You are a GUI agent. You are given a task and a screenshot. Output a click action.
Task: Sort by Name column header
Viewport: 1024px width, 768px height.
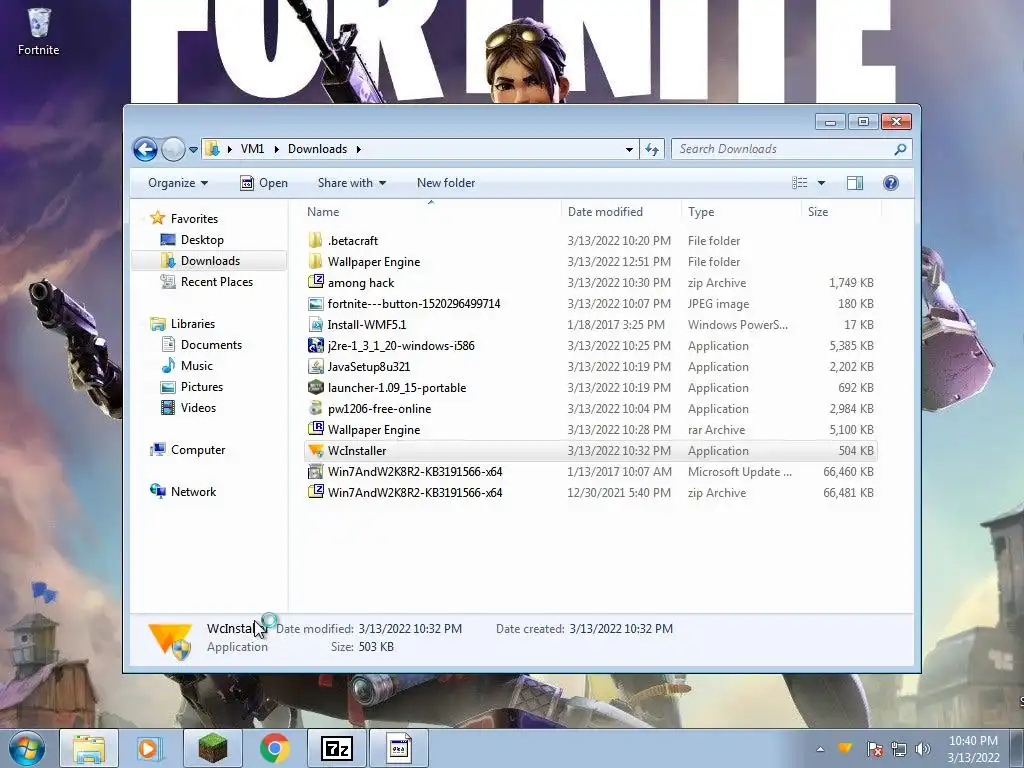point(431,212)
